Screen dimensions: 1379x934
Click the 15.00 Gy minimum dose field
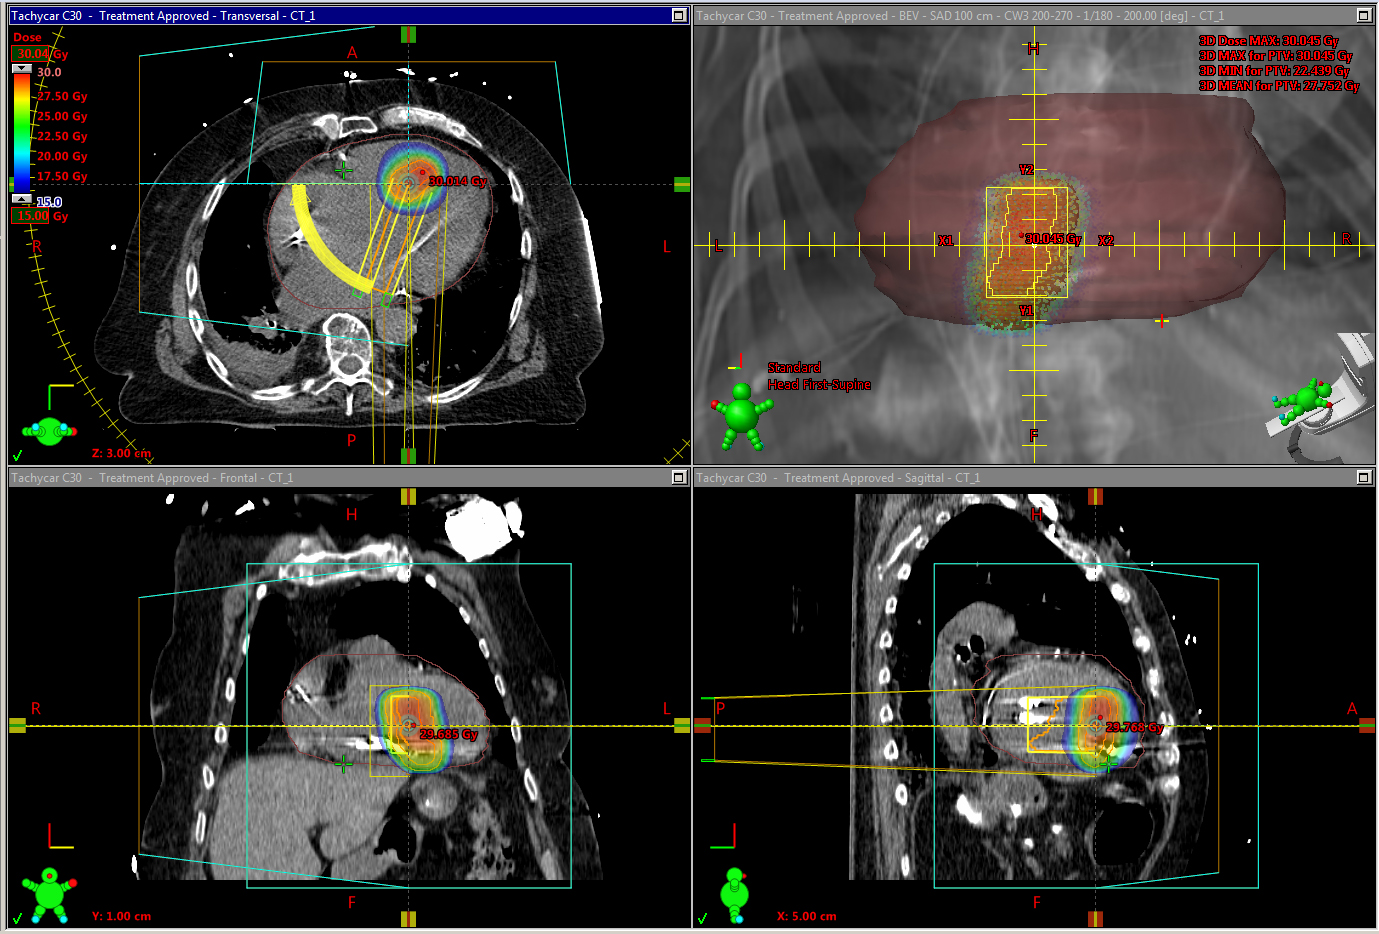(30, 216)
